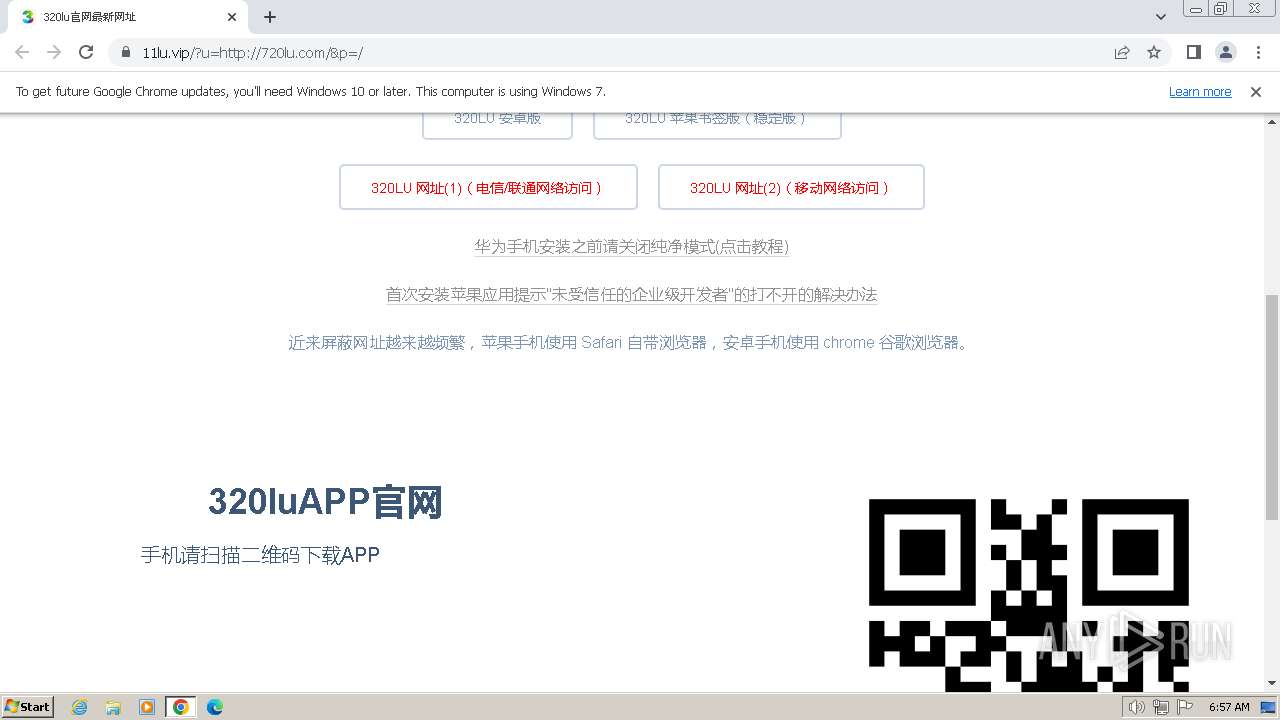Expand the tab search chevron
The width and height of the screenshot is (1280, 720).
[x=1160, y=17]
